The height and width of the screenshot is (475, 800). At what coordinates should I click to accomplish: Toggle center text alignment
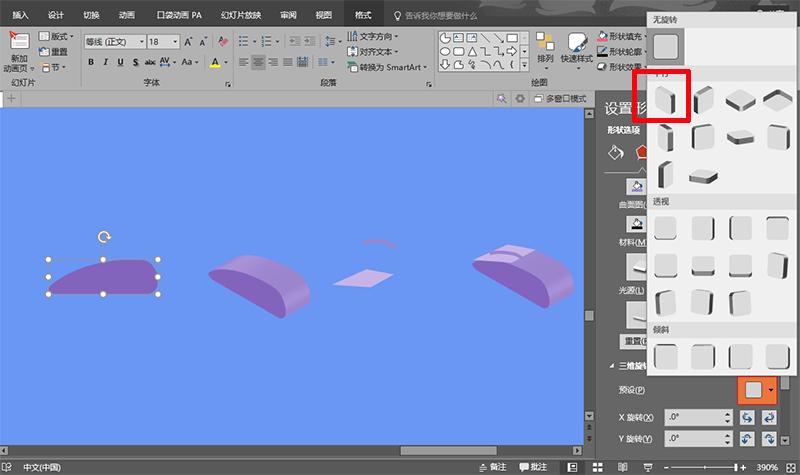tap(259, 62)
